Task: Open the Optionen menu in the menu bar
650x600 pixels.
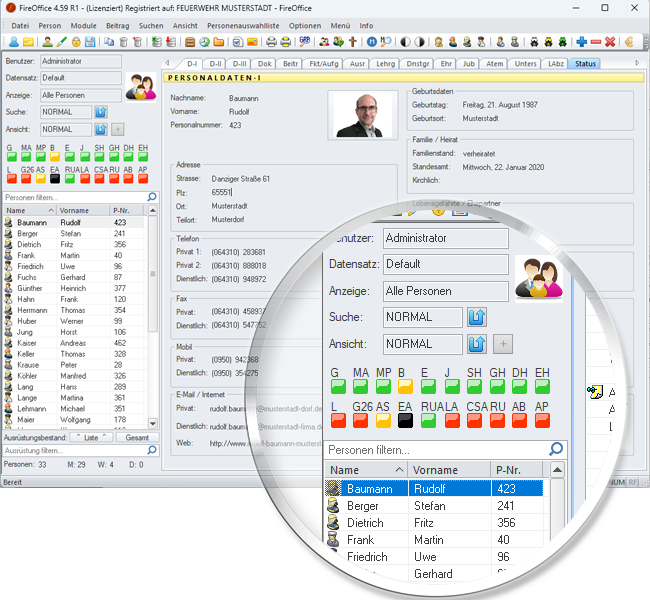Action: (303, 25)
